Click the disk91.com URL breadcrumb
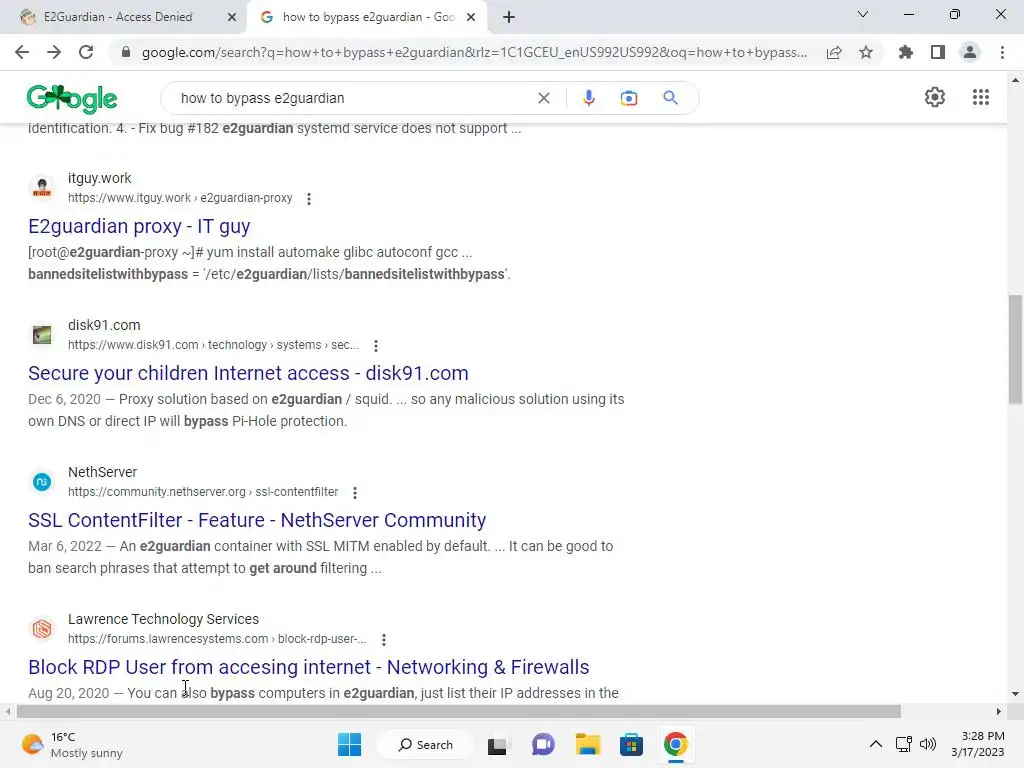The width and height of the screenshot is (1024, 768). [x=214, y=345]
